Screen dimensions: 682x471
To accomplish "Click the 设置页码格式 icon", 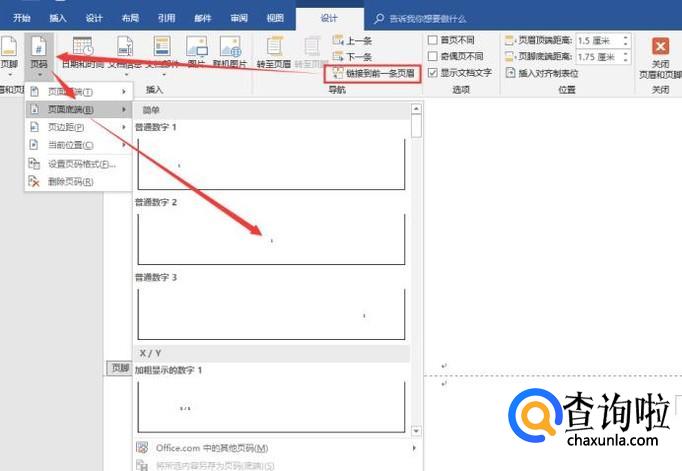I will coord(34,164).
